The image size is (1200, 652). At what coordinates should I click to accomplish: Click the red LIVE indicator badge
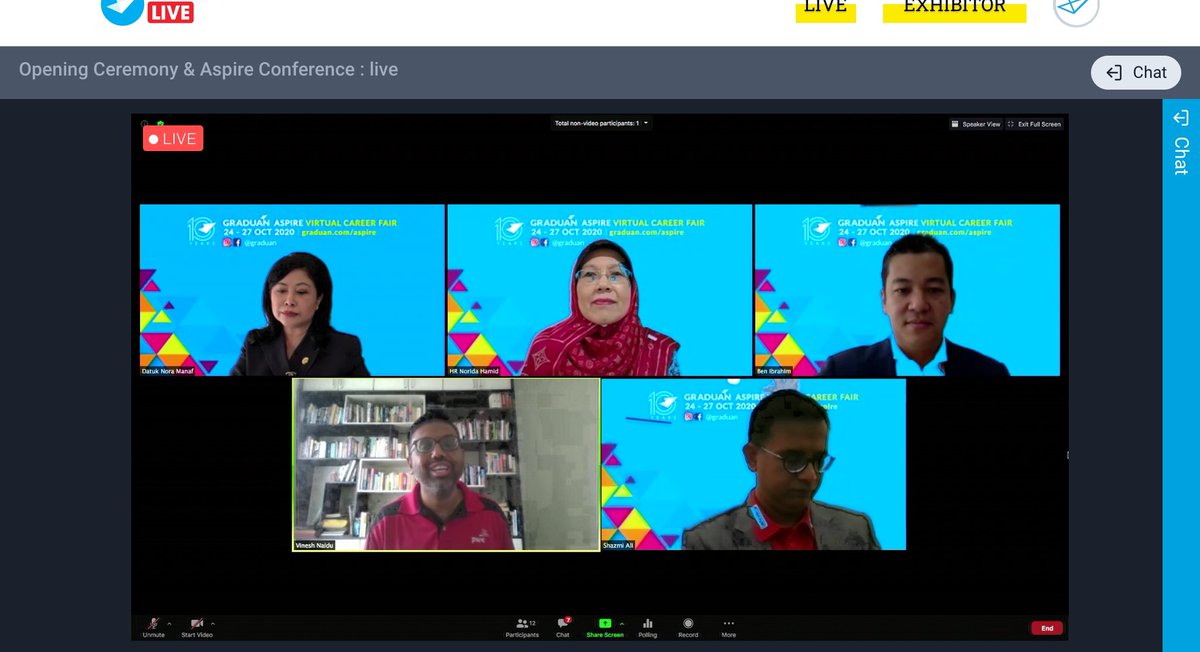173,138
